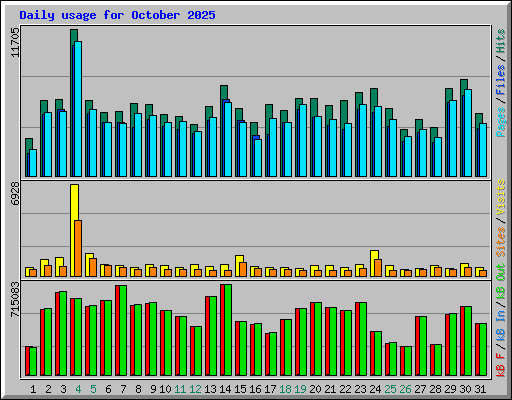Select day 10 on the x-axis

[x=165, y=389]
